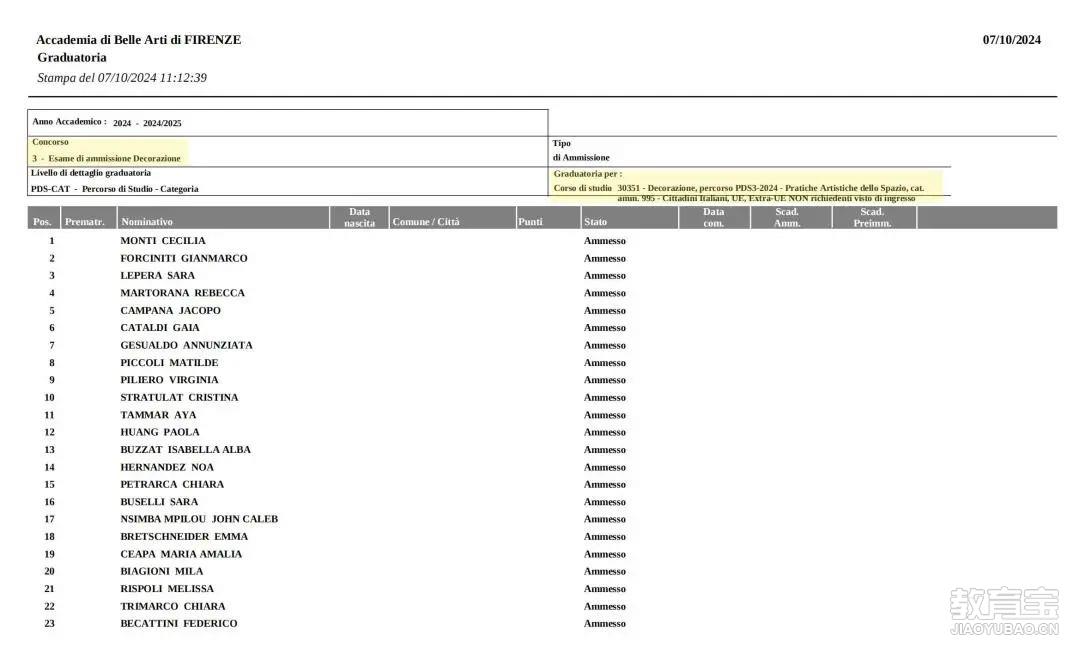This screenshot has width=1080, height=658.
Task: Click the name RISPOLI MELISSA
Action: (x=167, y=588)
